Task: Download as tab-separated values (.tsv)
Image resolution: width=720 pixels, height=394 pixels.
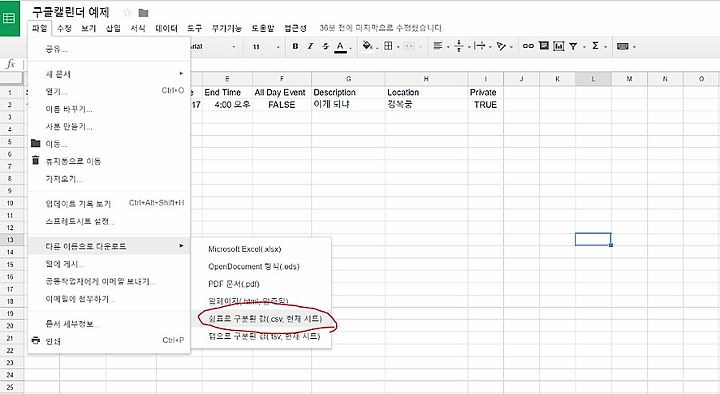Action: [x=261, y=336]
